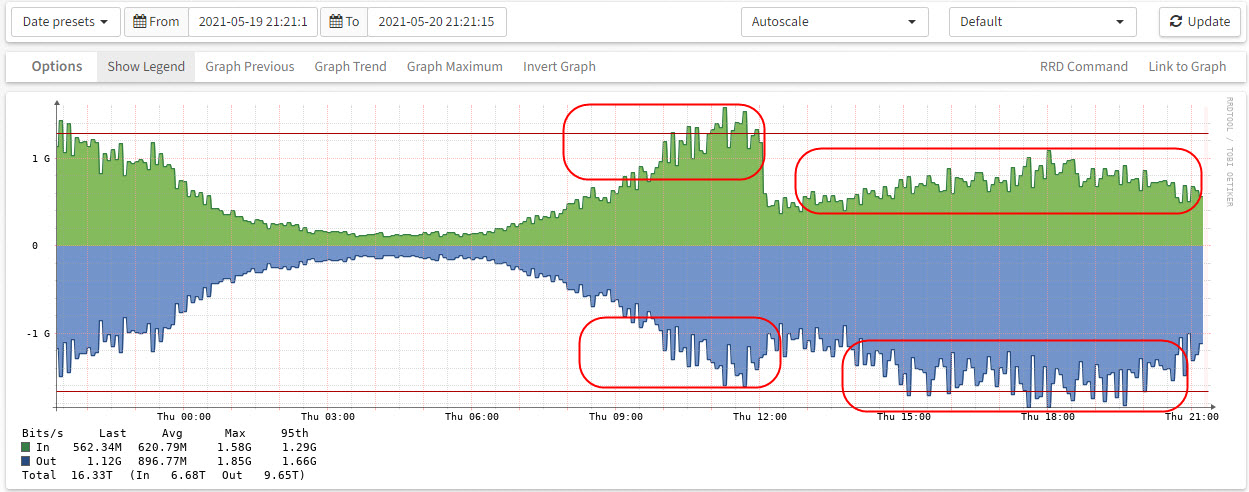The width and height of the screenshot is (1249, 492).
Task: Click the calendar icon beside To
Action: [336, 22]
